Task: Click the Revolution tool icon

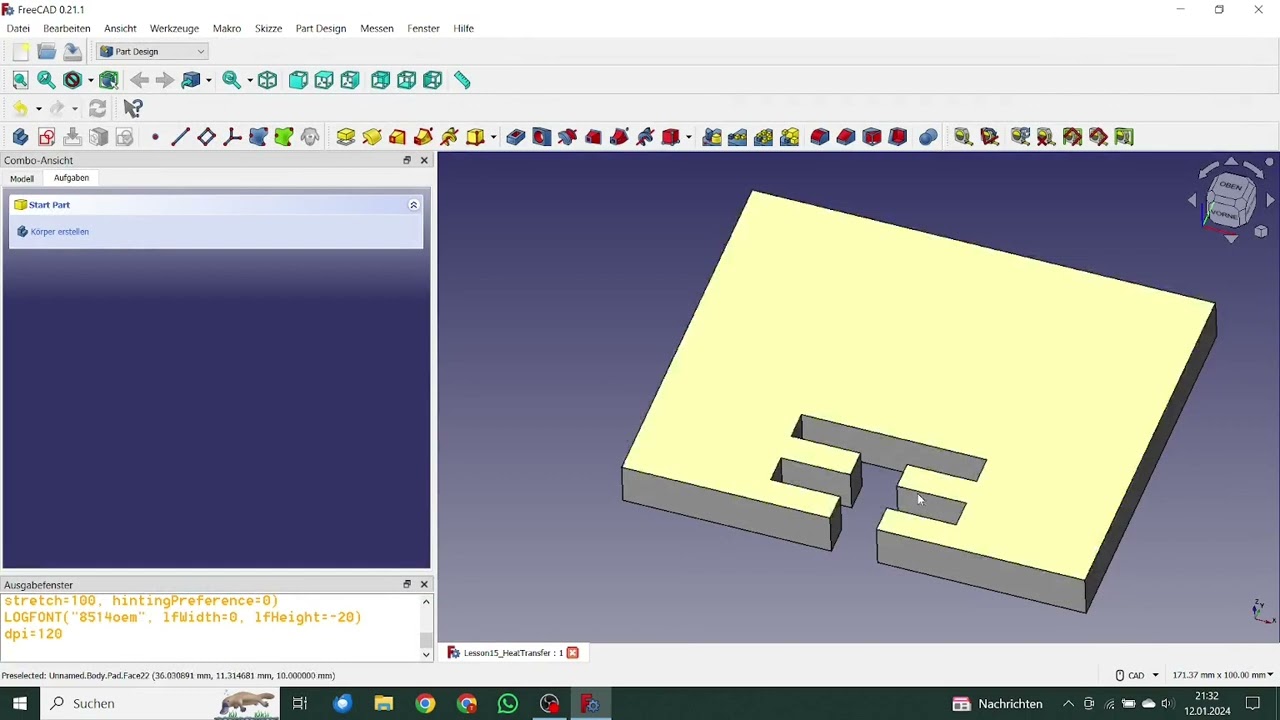Action: (x=372, y=137)
